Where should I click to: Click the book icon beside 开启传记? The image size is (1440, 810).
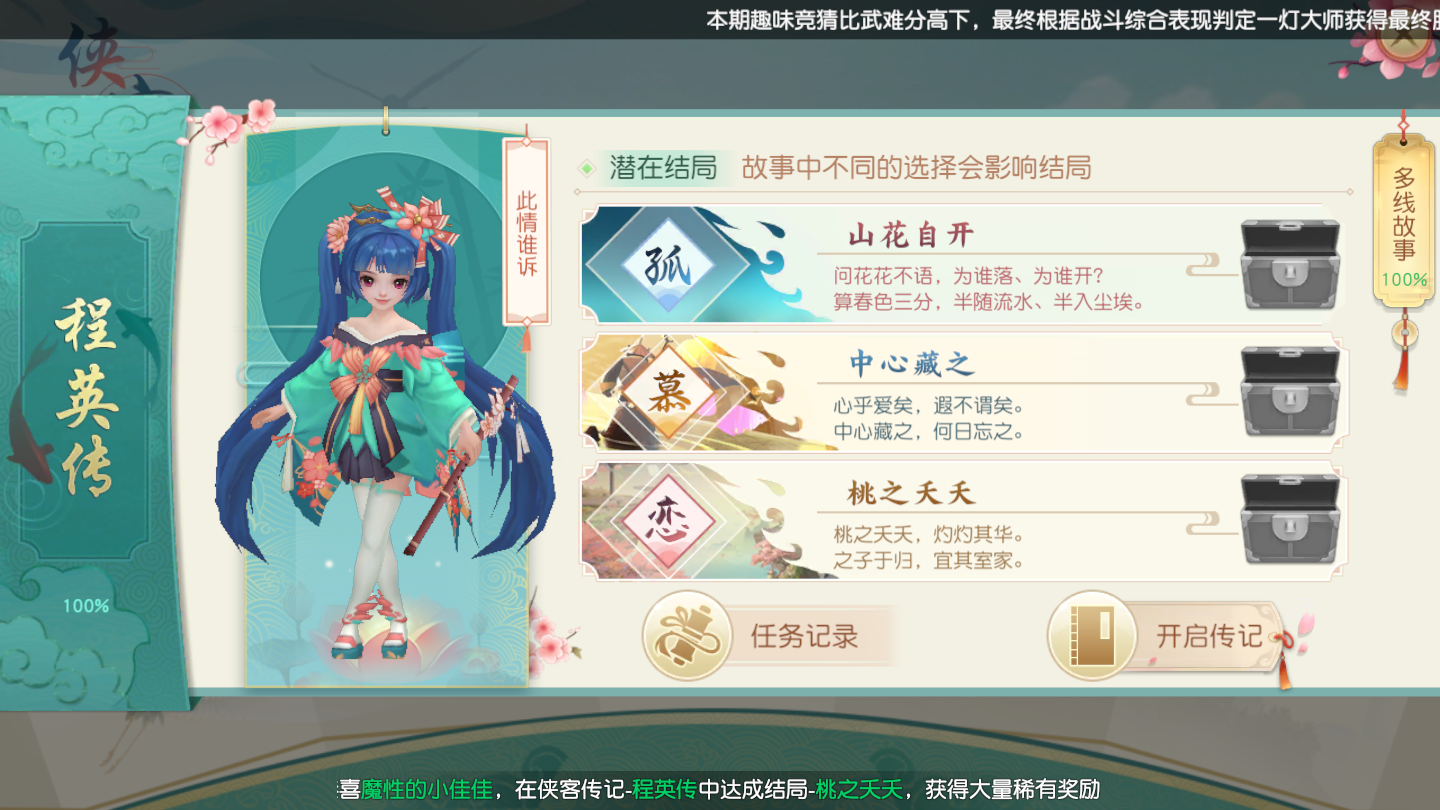pyautogui.click(x=1090, y=636)
